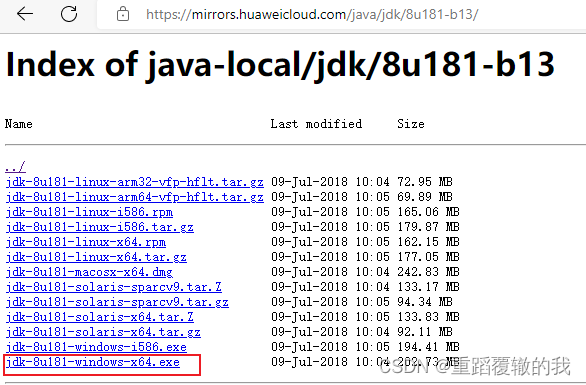586x385 pixels.
Task: Select the 242.83 MB size value
Action: pos(428,272)
